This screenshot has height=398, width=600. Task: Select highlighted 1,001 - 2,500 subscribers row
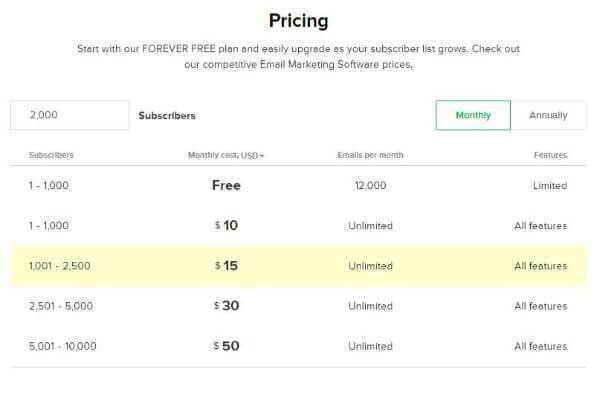(298, 266)
